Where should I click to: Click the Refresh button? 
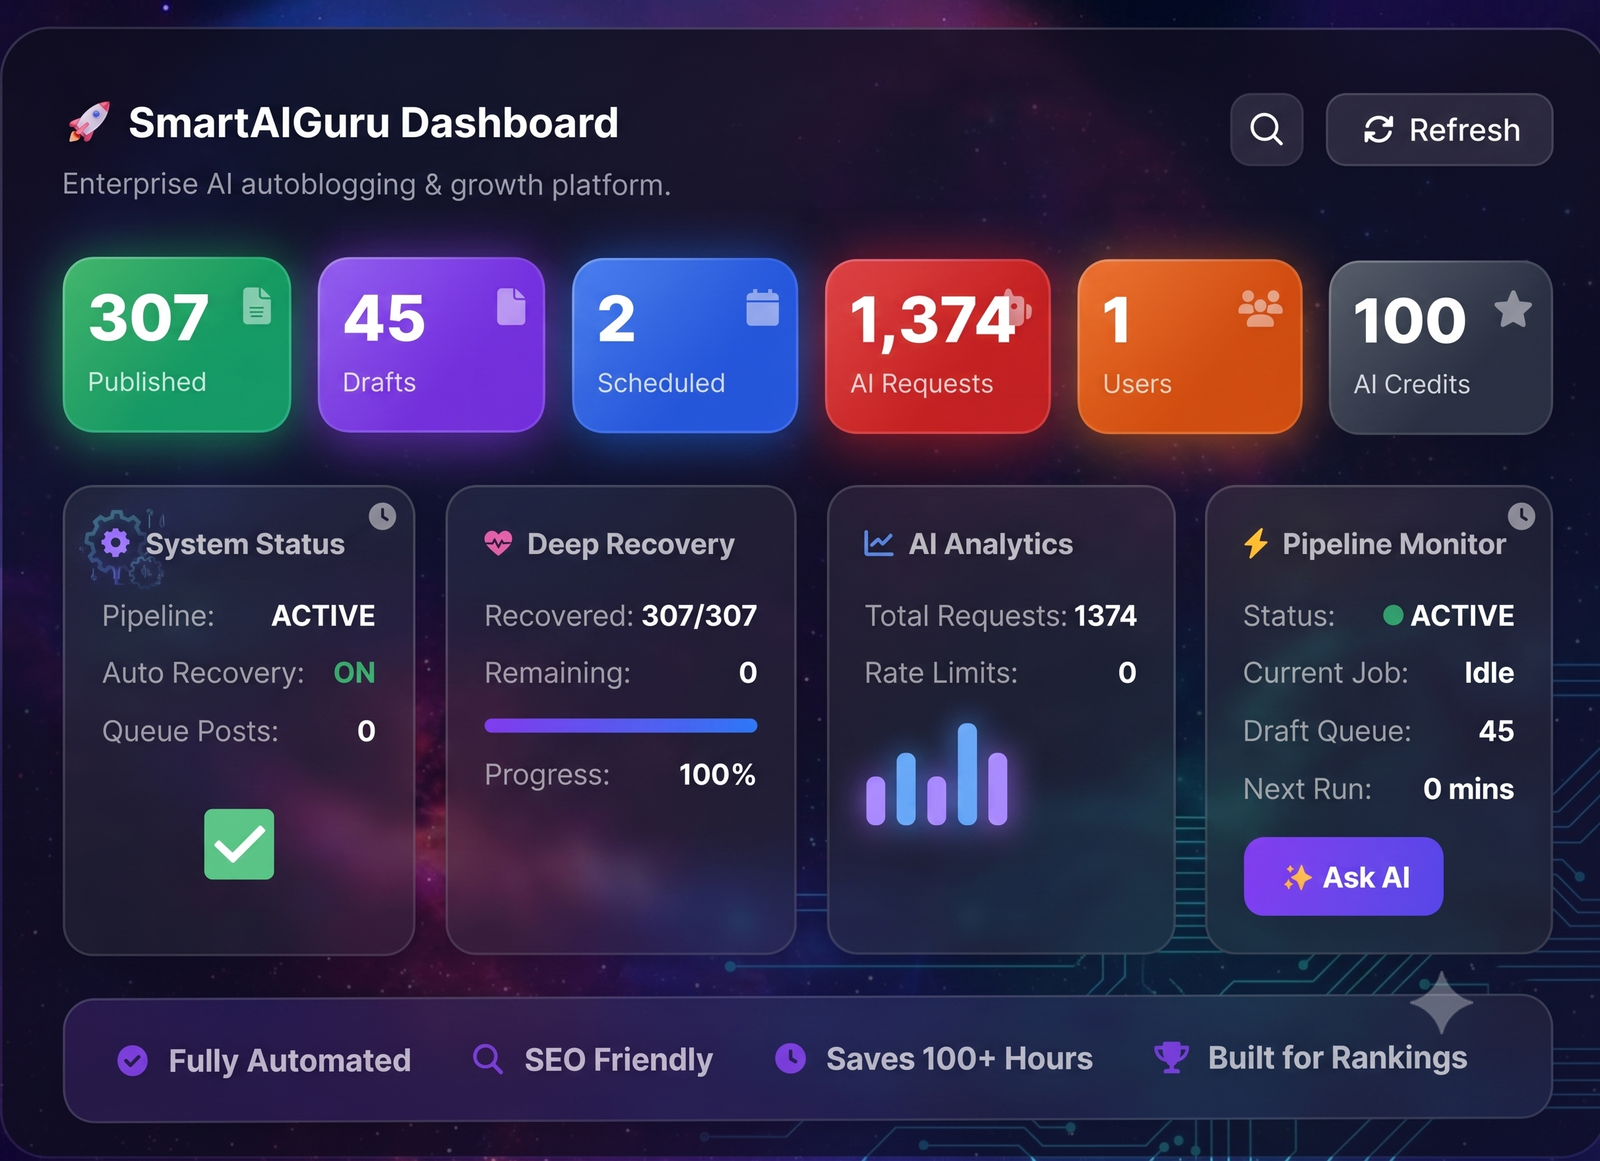tap(1439, 129)
